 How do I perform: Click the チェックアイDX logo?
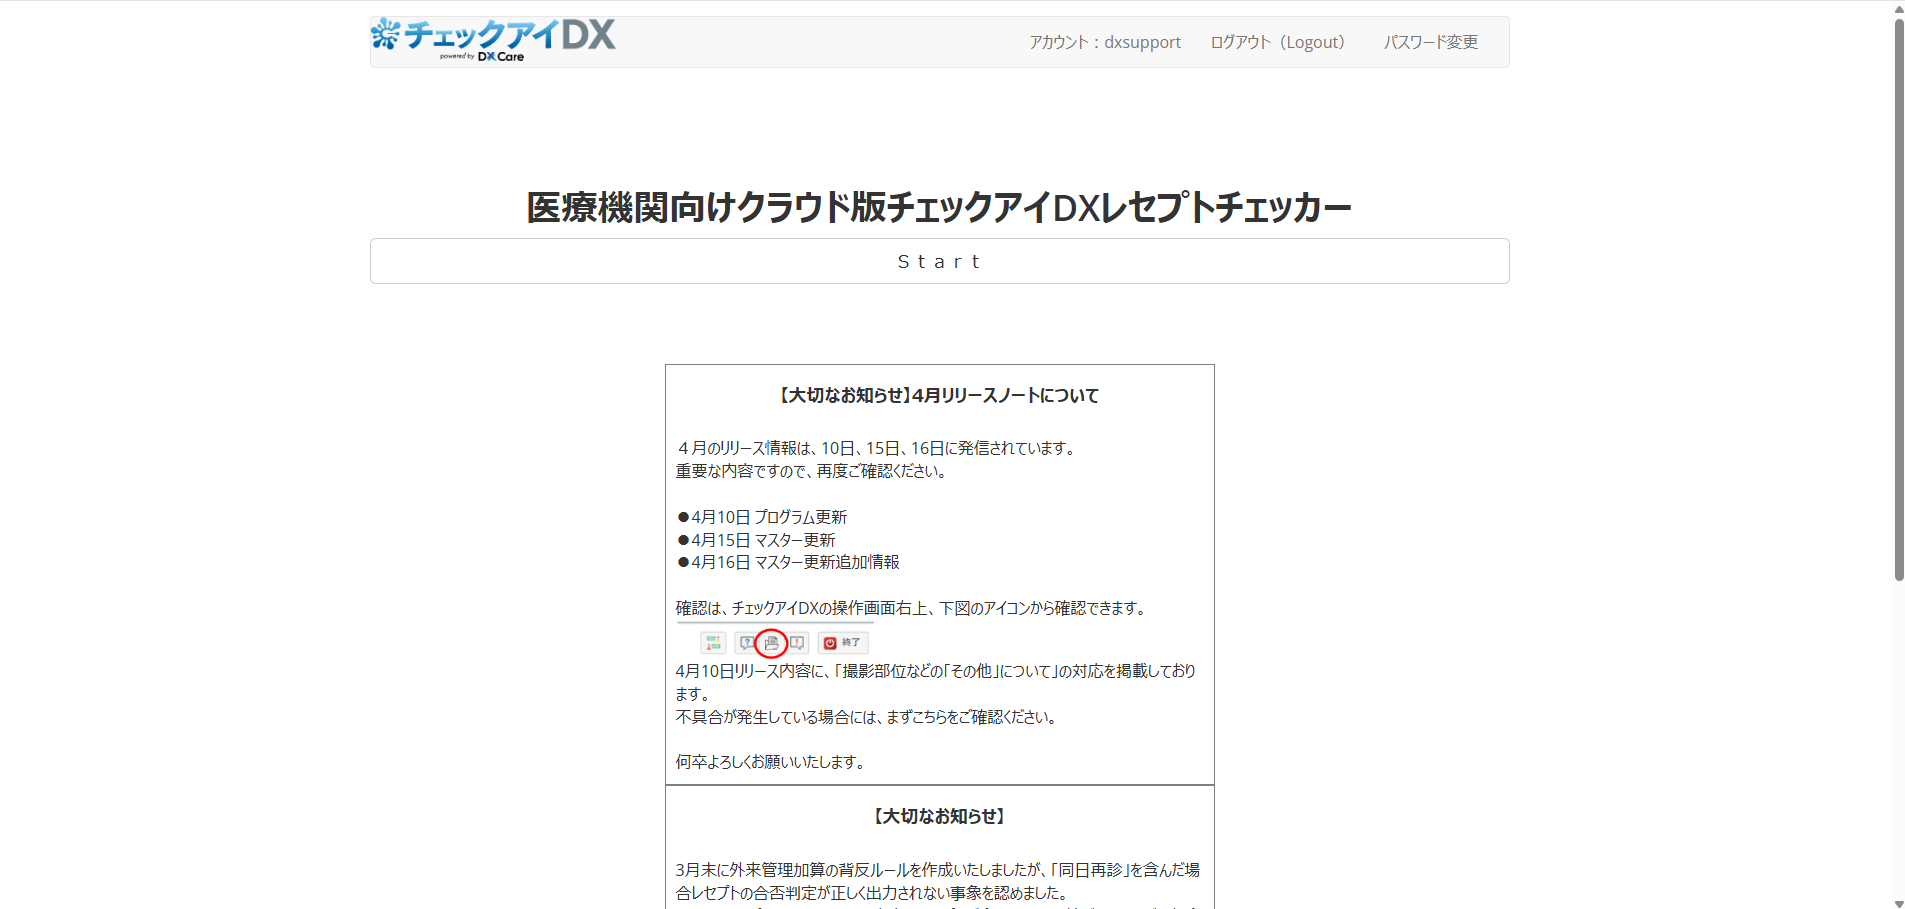(x=493, y=40)
